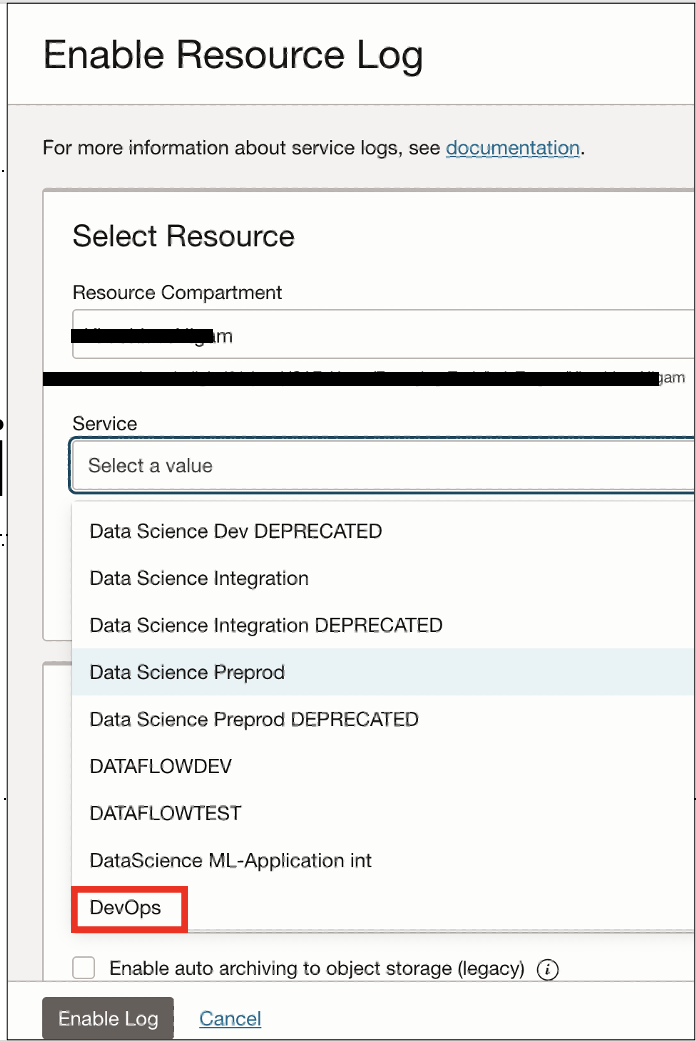The image size is (696, 1042).
Task: Click the info icon beside auto archiving
Action: click(x=547, y=969)
